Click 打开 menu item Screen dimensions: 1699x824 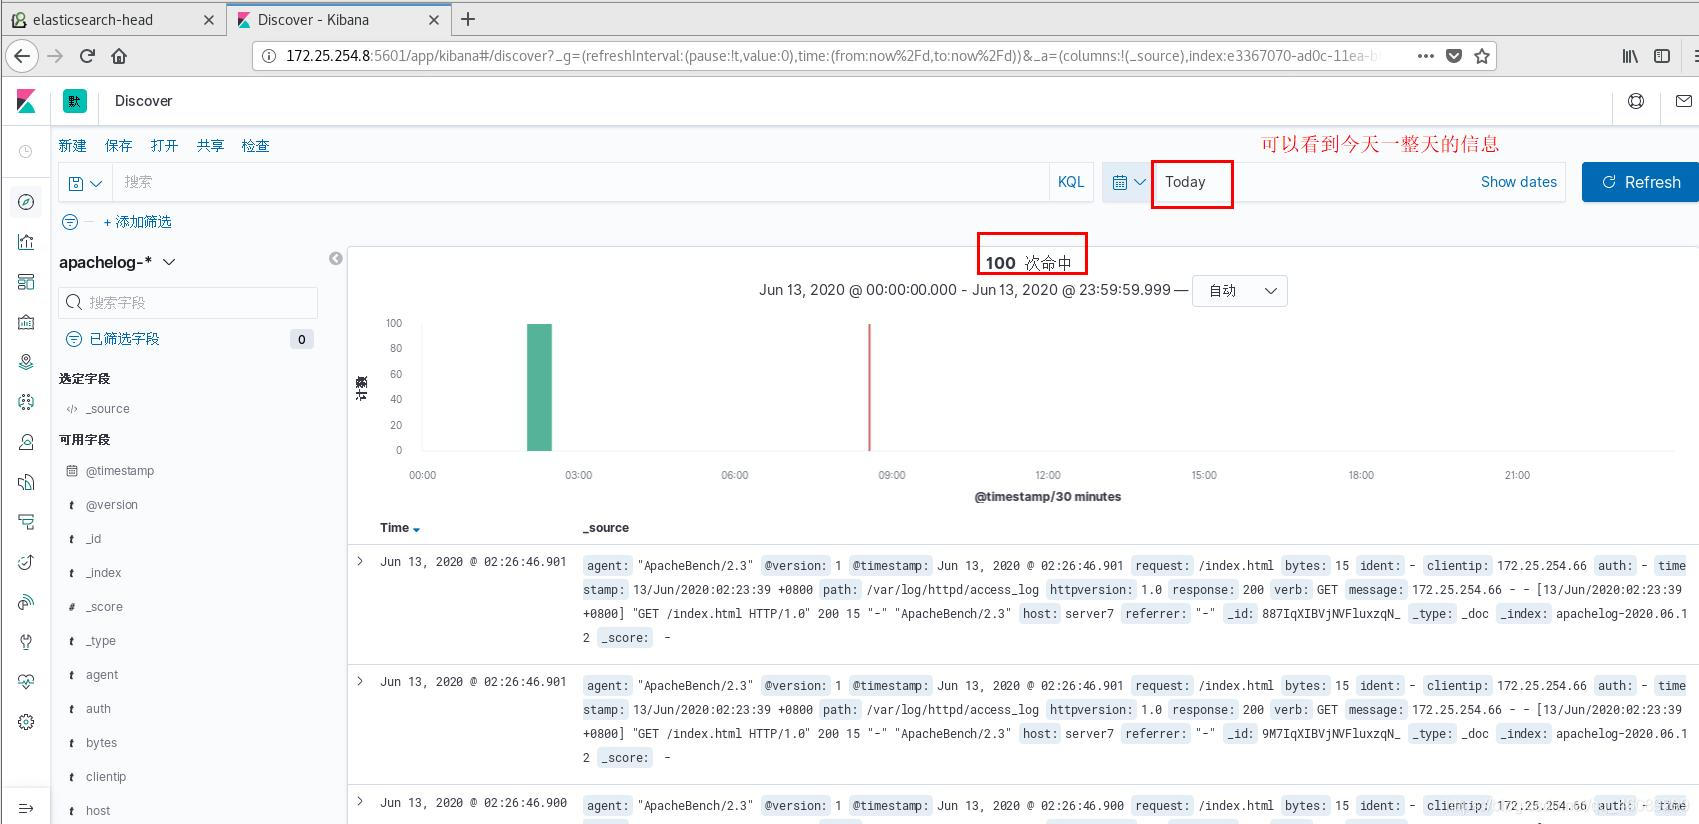164,146
